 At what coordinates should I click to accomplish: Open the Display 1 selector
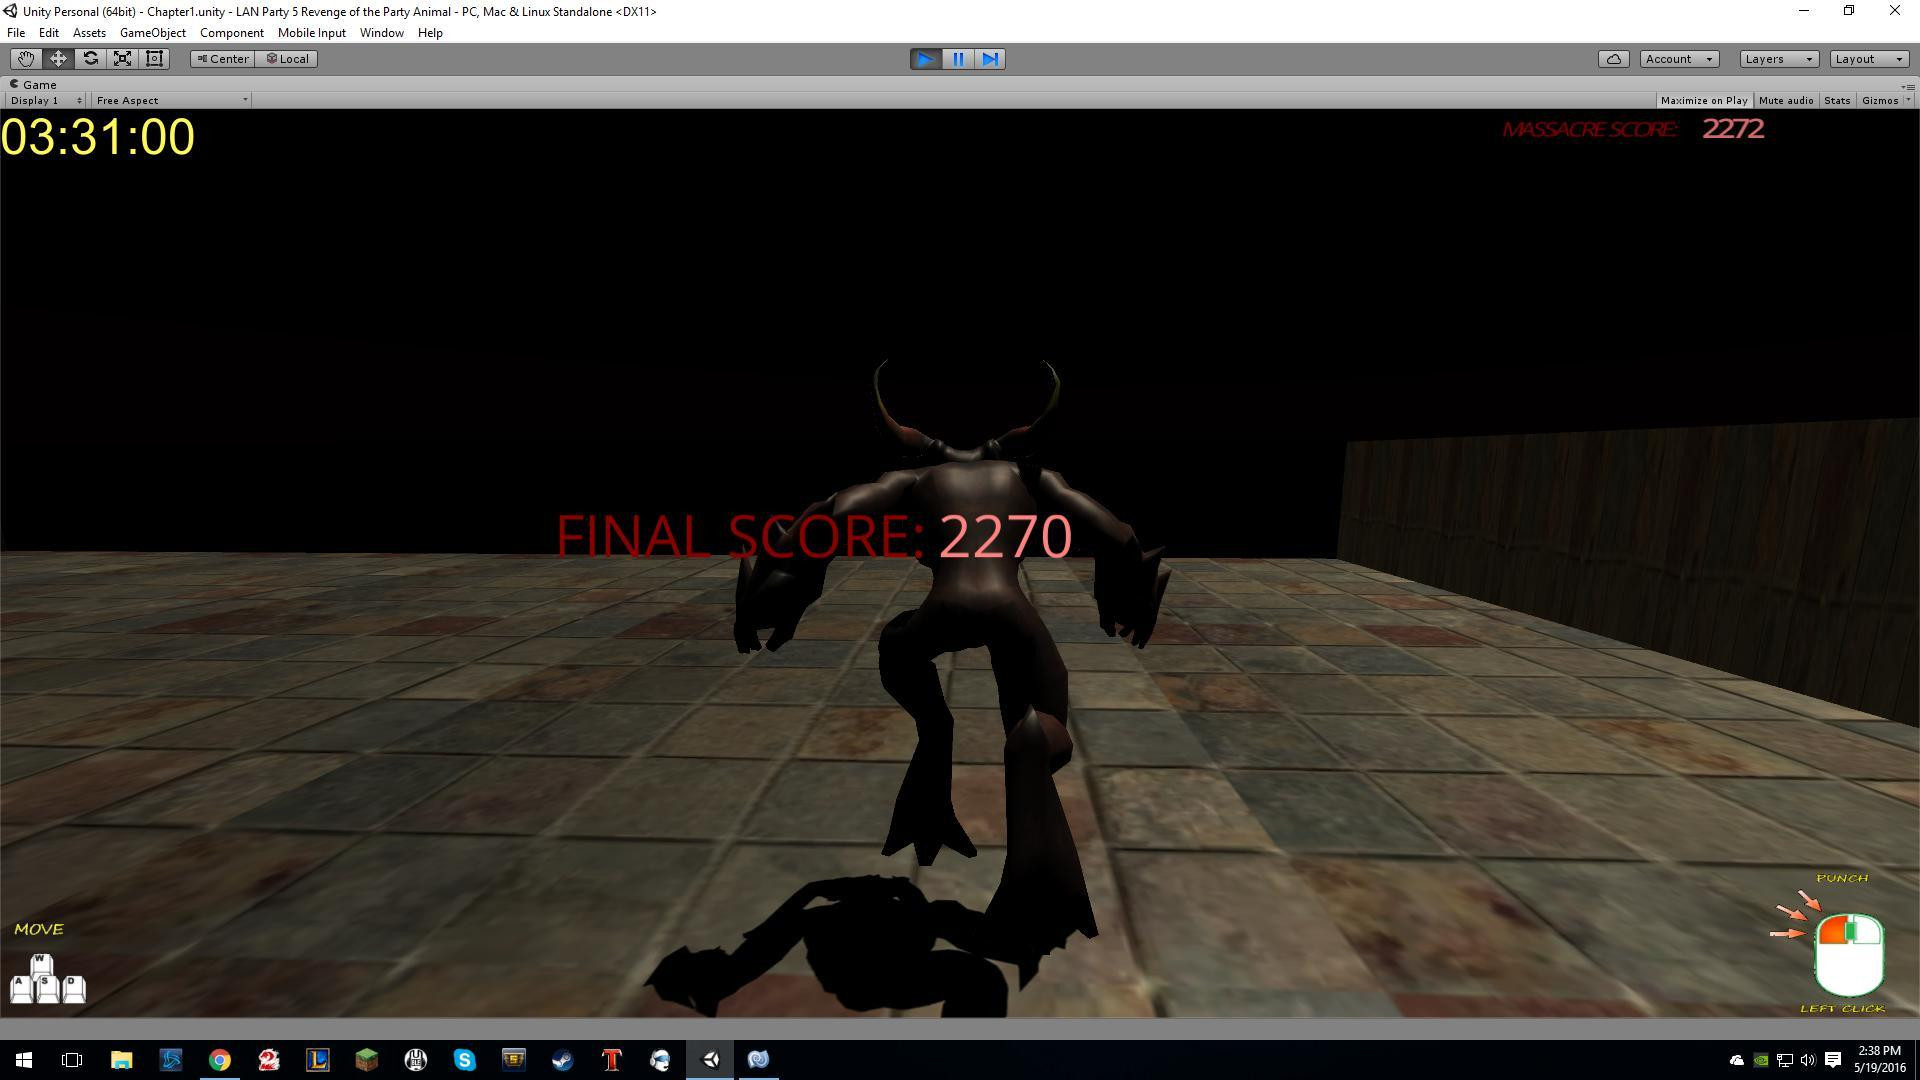[x=46, y=100]
